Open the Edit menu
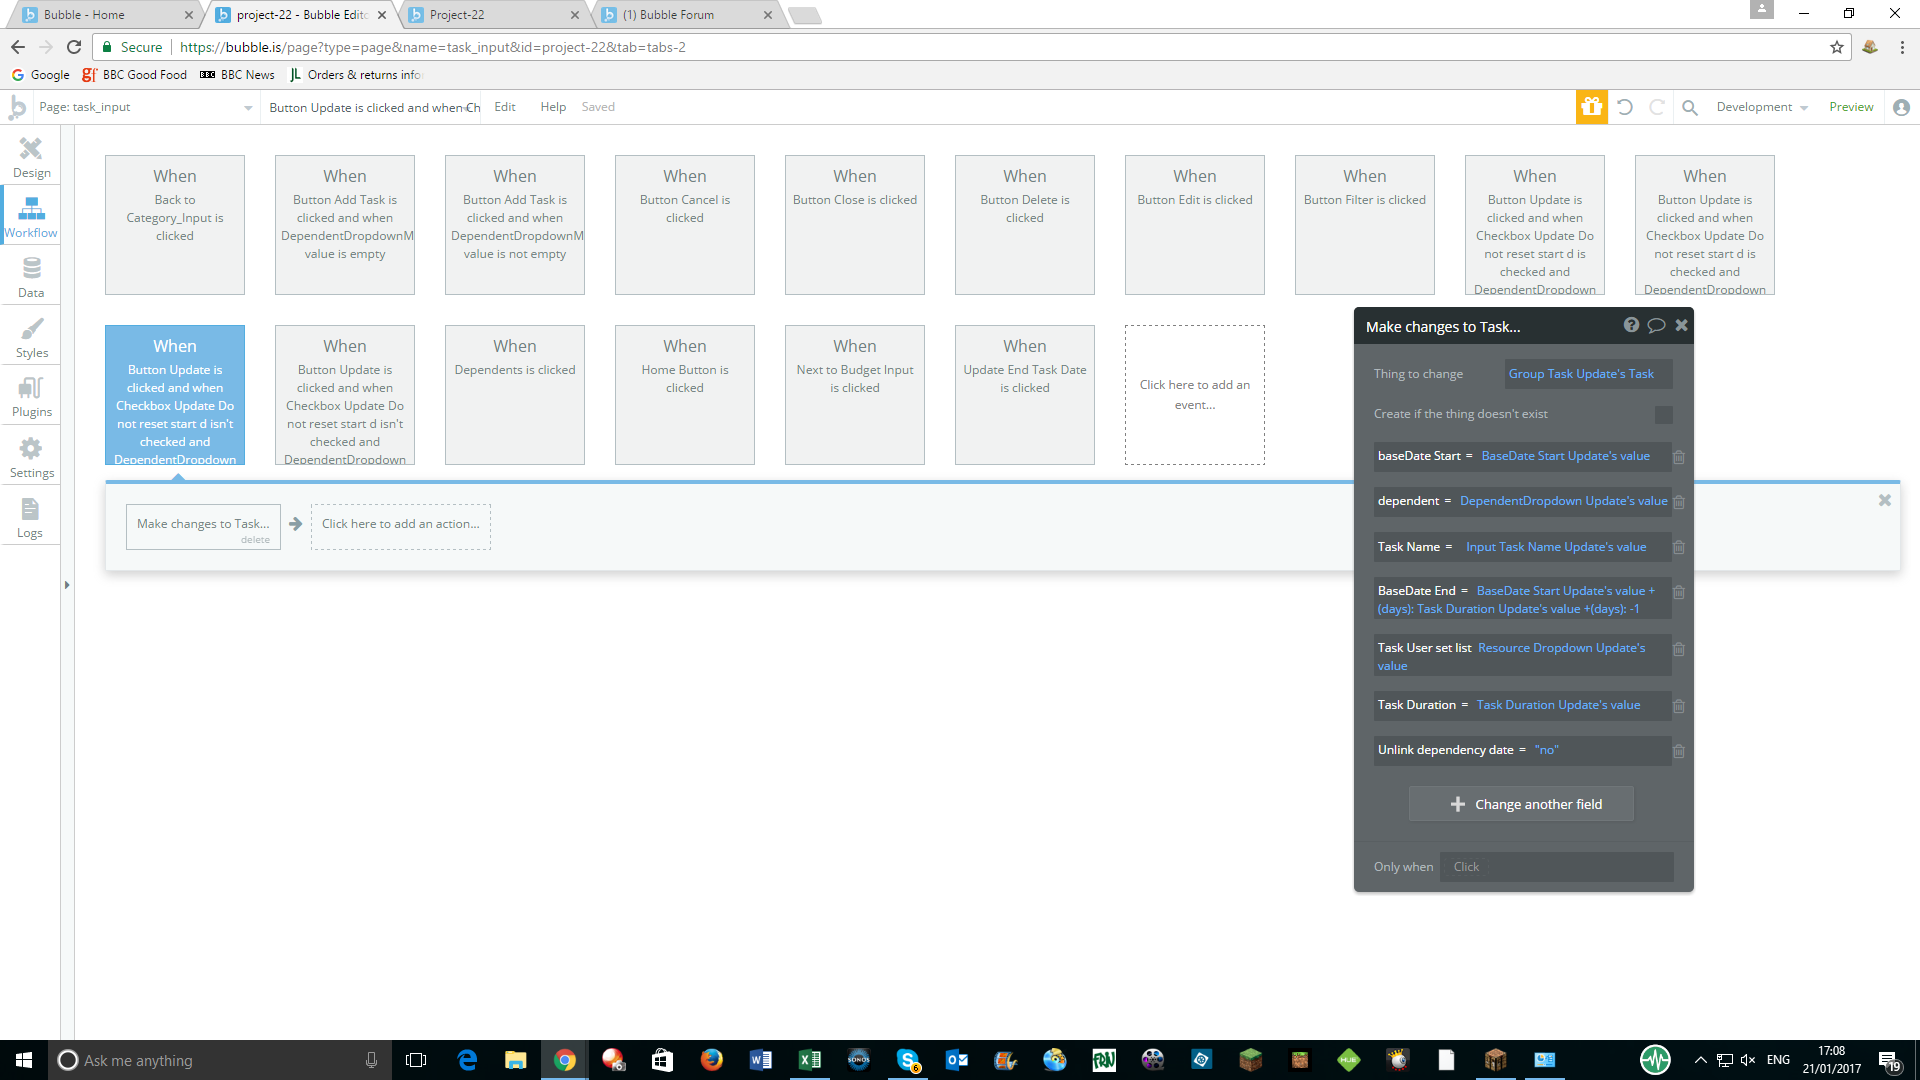1920x1080 pixels. (504, 107)
